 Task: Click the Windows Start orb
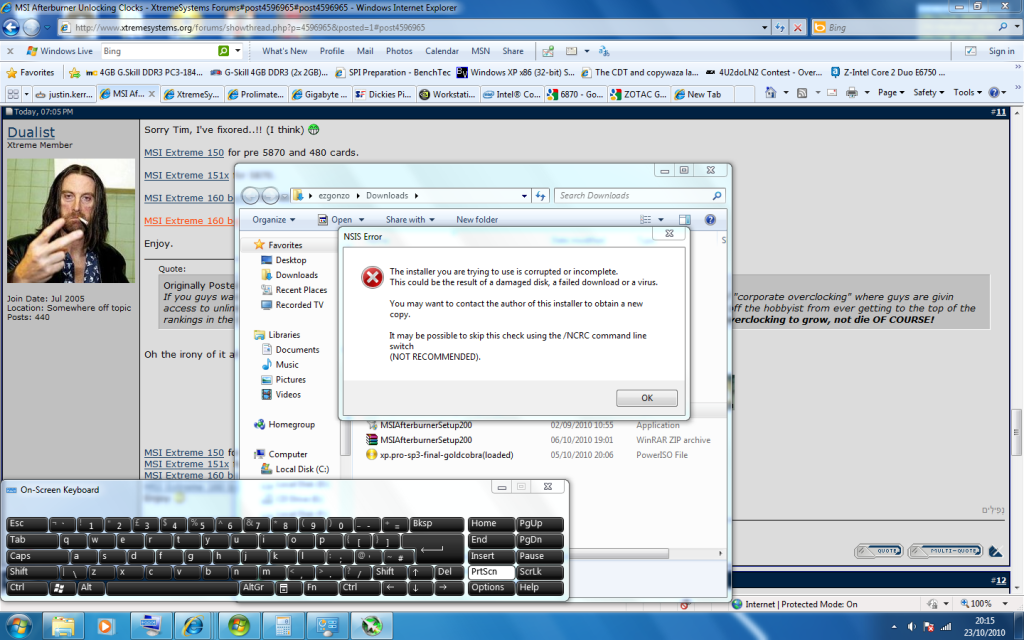click(18, 626)
